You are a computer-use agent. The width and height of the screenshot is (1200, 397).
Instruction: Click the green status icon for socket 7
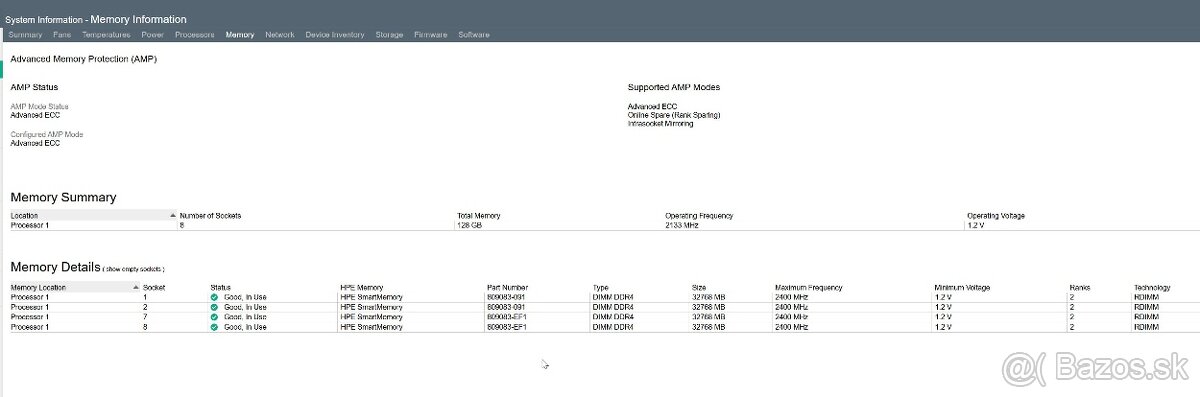click(214, 317)
